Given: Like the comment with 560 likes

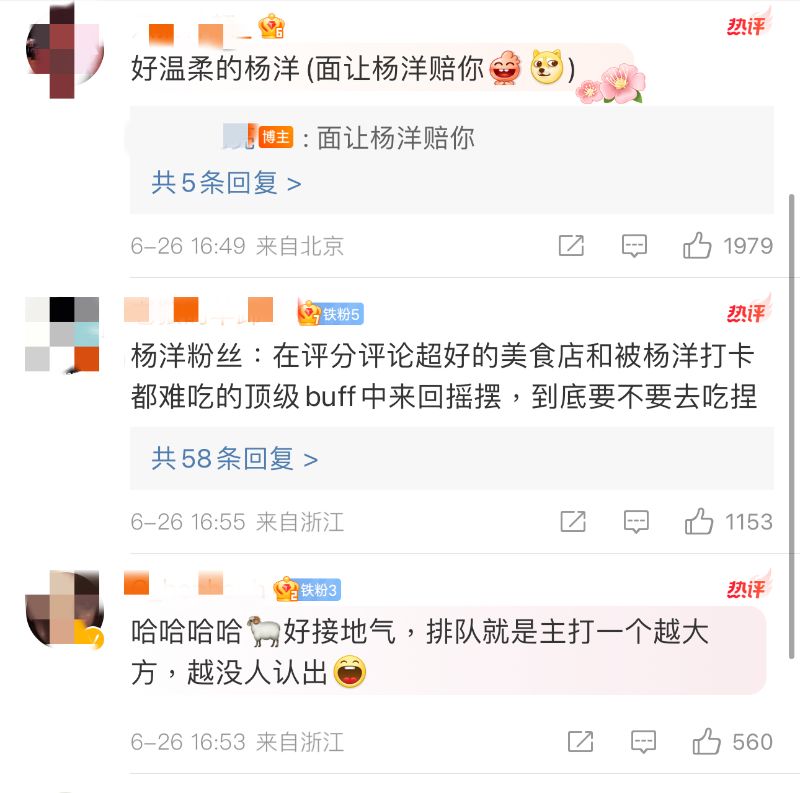Looking at the screenshot, I should point(706,741).
